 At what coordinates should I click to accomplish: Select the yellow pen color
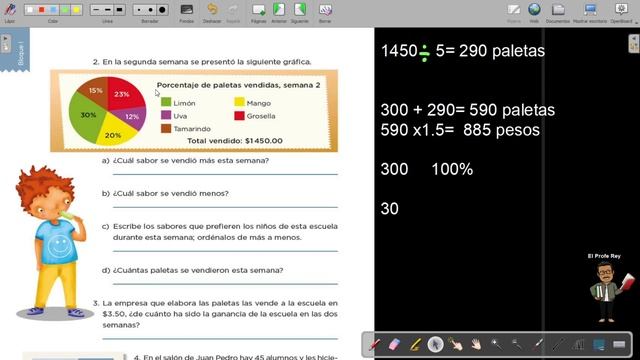tap(76, 10)
